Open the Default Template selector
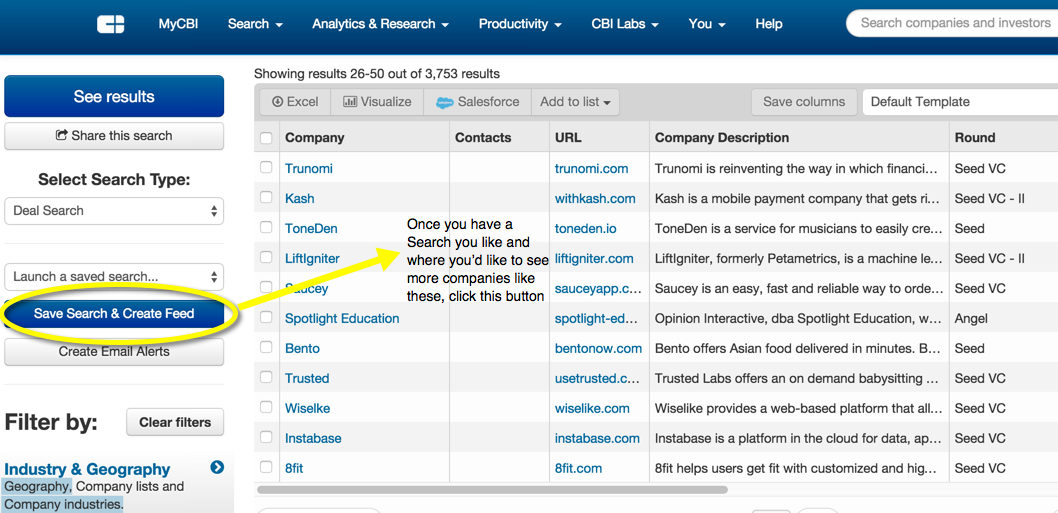Viewport: 1058px width, 513px height. point(960,102)
